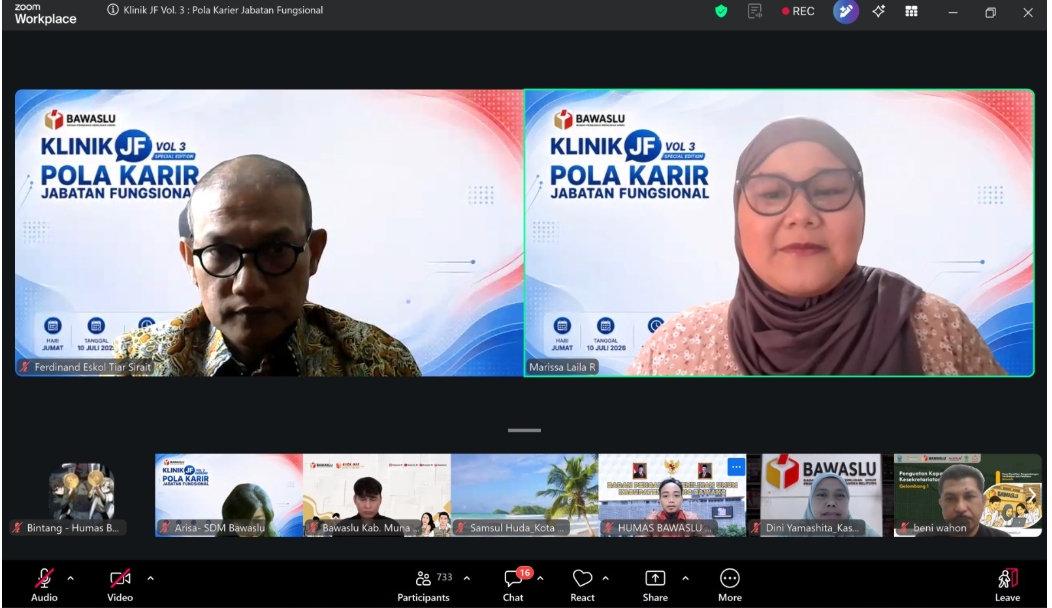Click the Marissa Laila R name label
Screen dimensions: 1052x608
tap(562, 367)
